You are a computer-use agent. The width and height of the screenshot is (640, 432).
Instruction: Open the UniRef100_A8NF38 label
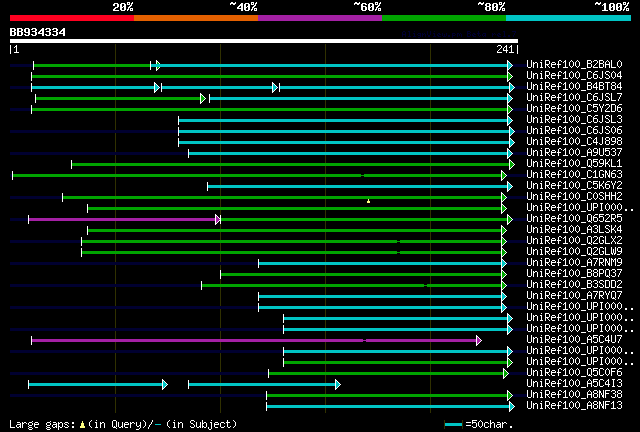click(x=574, y=395)
